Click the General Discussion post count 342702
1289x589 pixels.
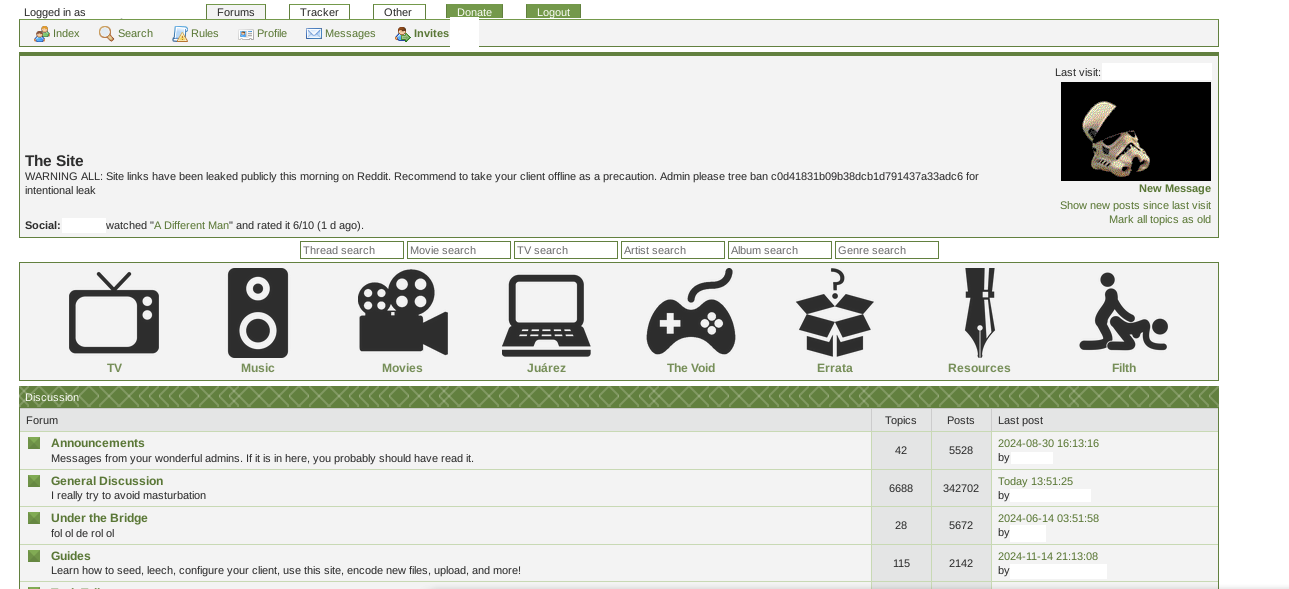(x=961, y=488)
